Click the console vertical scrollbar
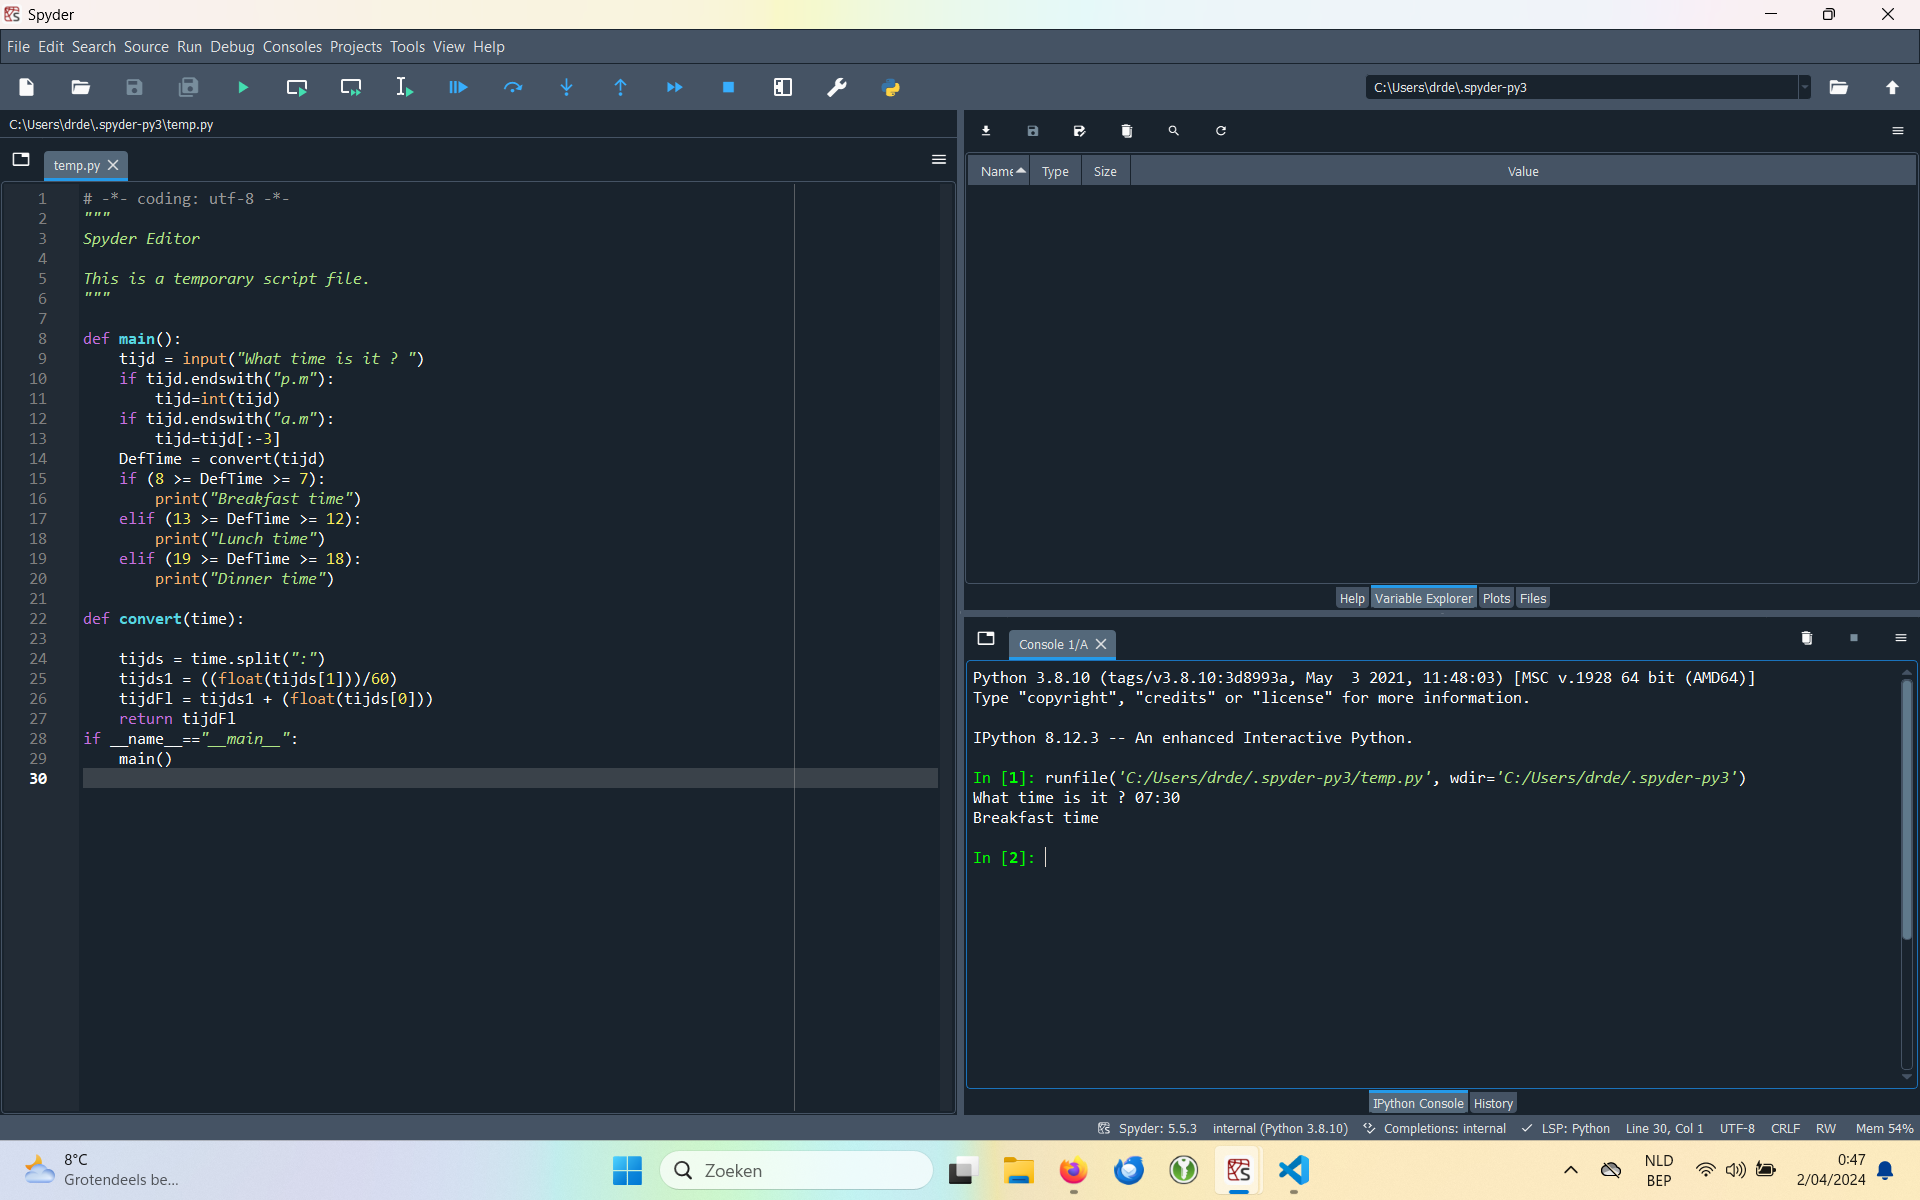The width and height of the screenshot is (1920, 1200). point(1906,810)
